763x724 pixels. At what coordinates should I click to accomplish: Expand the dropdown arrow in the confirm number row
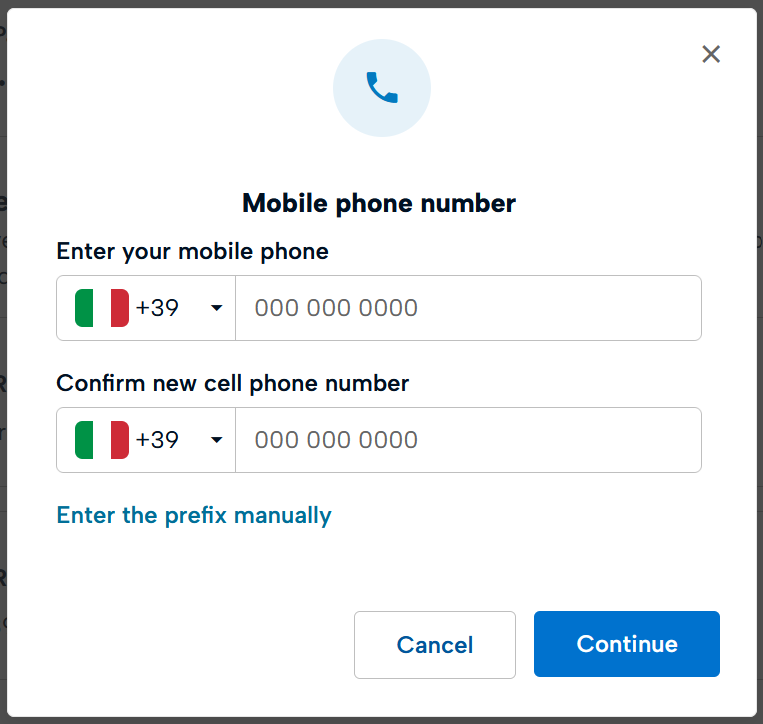tap(217, 440)
